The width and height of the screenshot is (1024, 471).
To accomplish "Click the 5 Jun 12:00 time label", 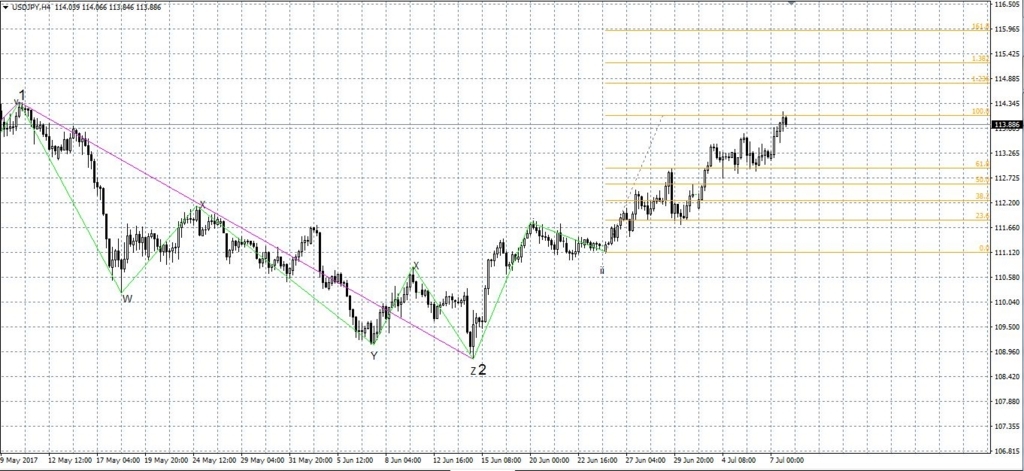I will click(357, 460).
